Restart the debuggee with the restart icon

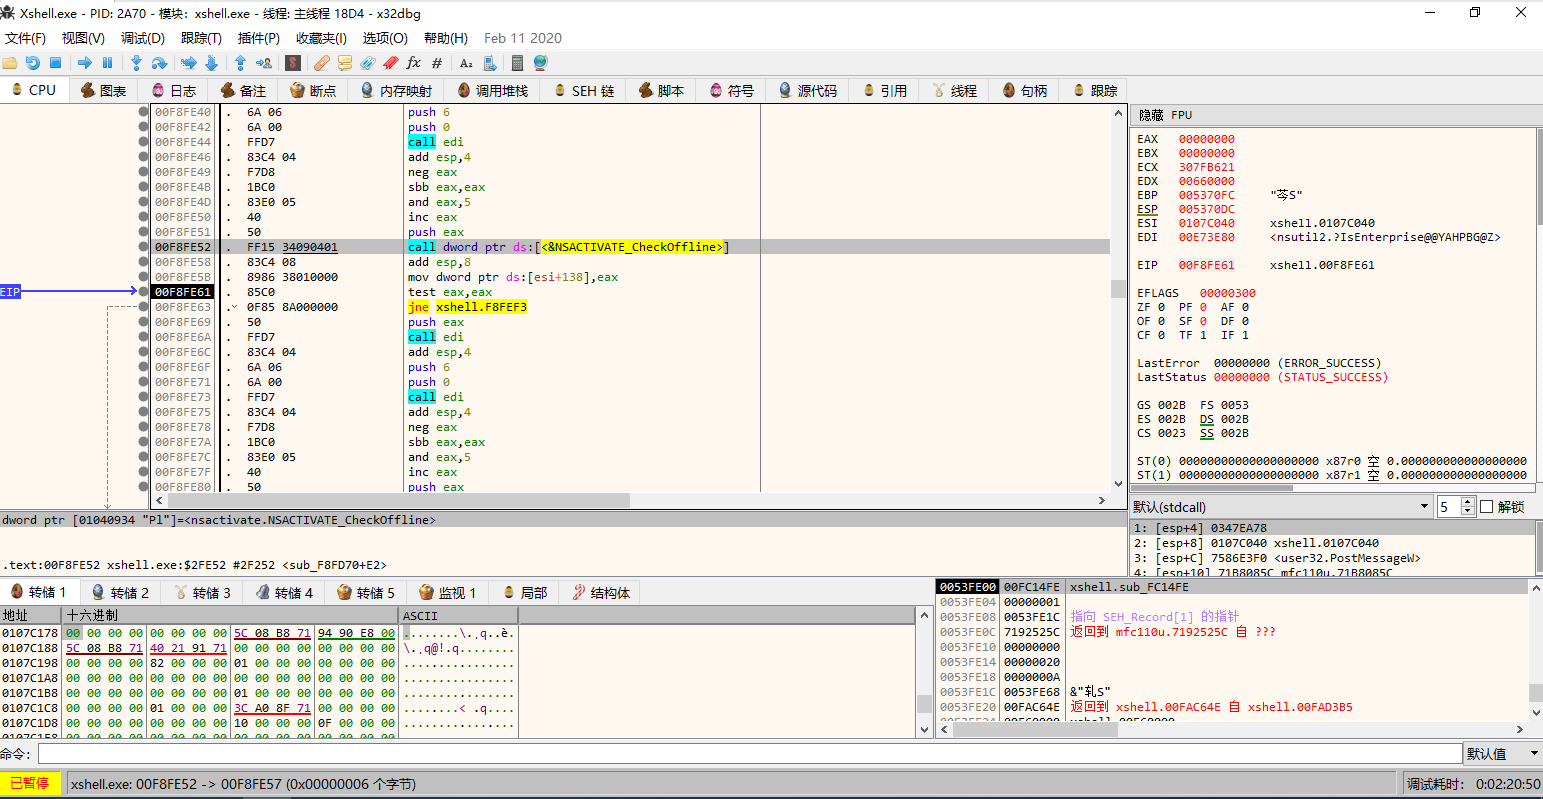33,63
